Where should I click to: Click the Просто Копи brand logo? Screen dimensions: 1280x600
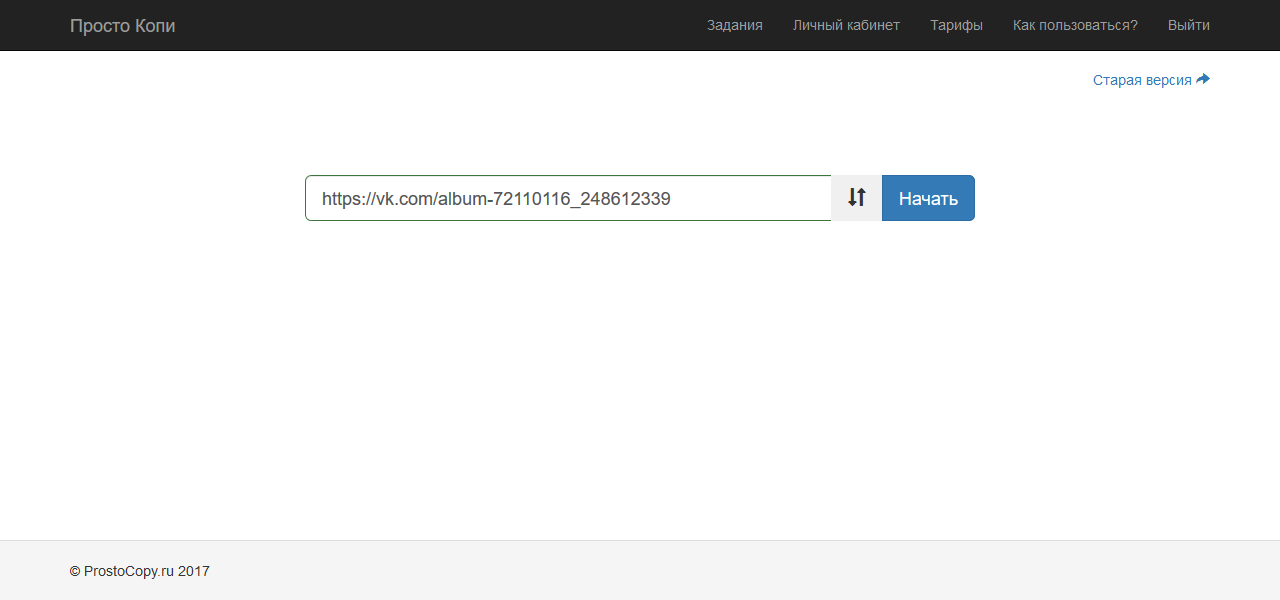click(x=122, y=25)
